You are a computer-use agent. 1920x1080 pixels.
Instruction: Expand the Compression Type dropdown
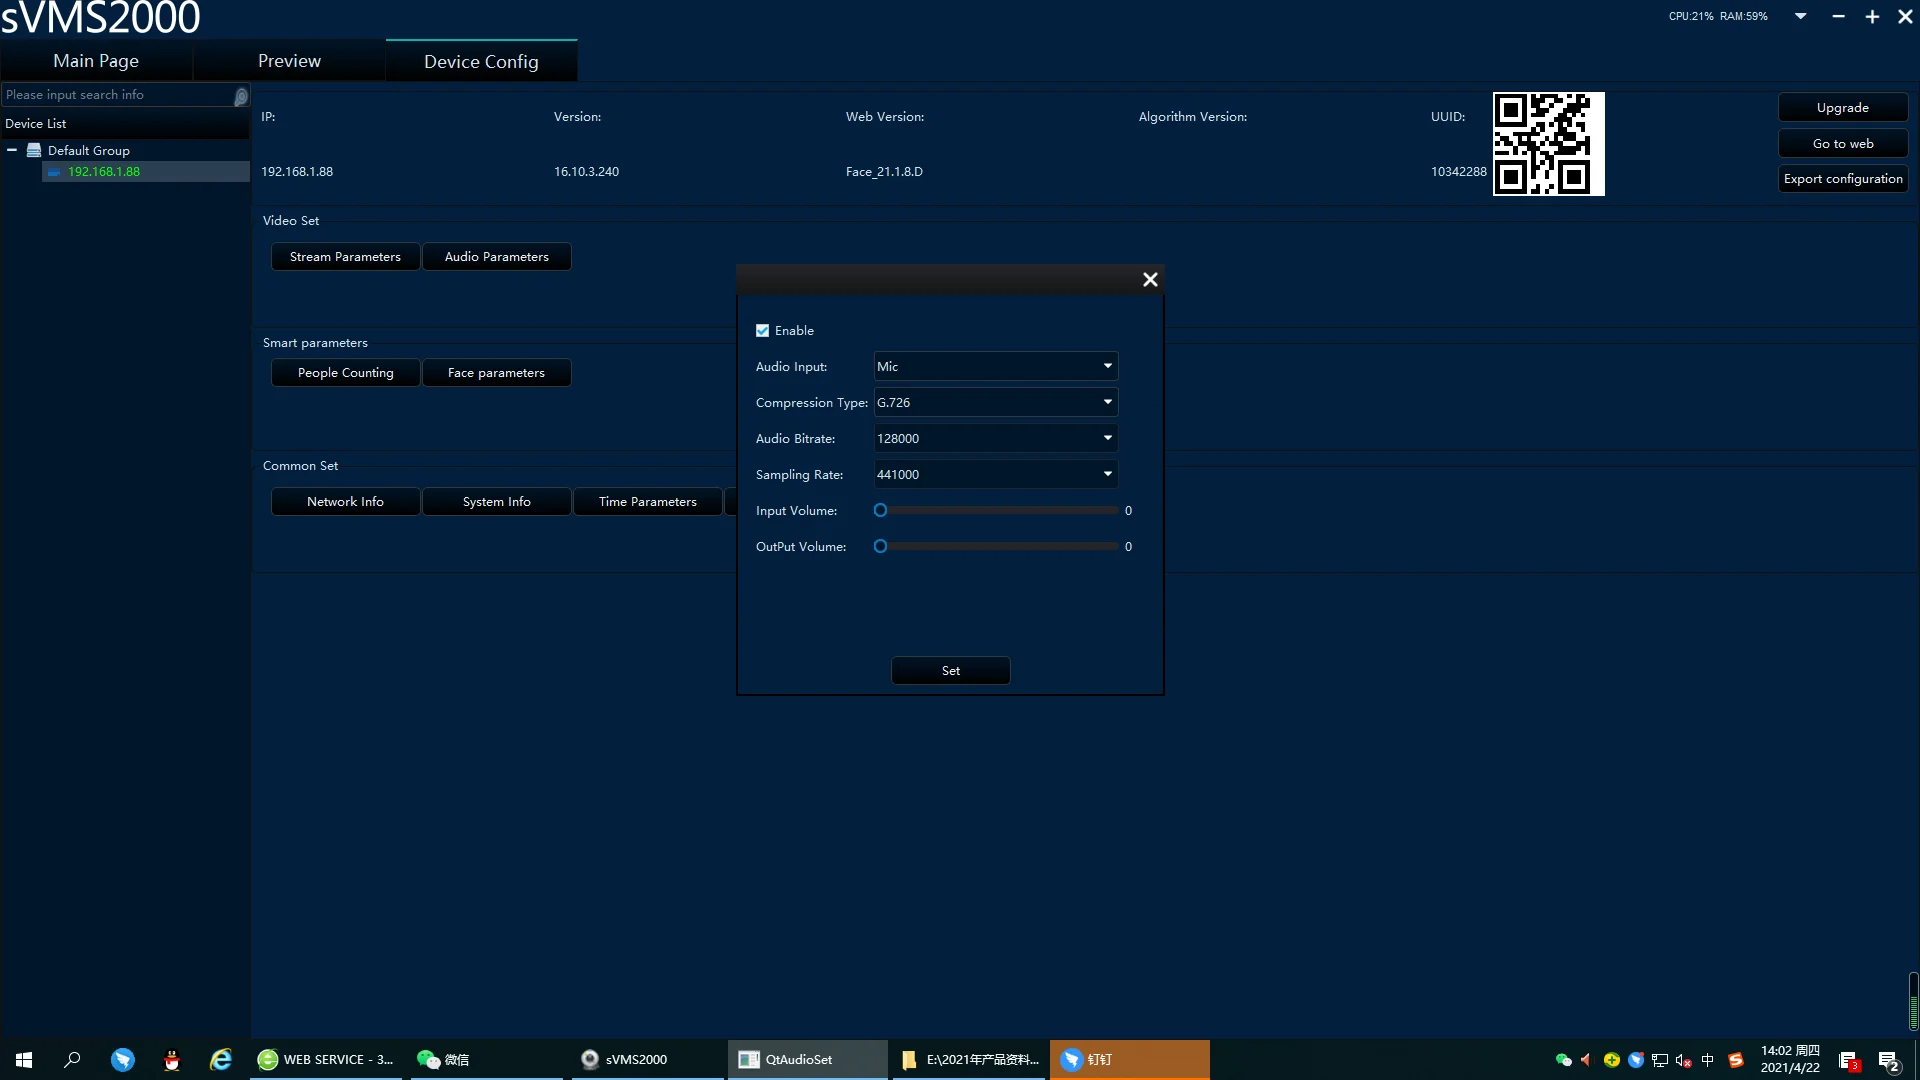pos(995,403)
